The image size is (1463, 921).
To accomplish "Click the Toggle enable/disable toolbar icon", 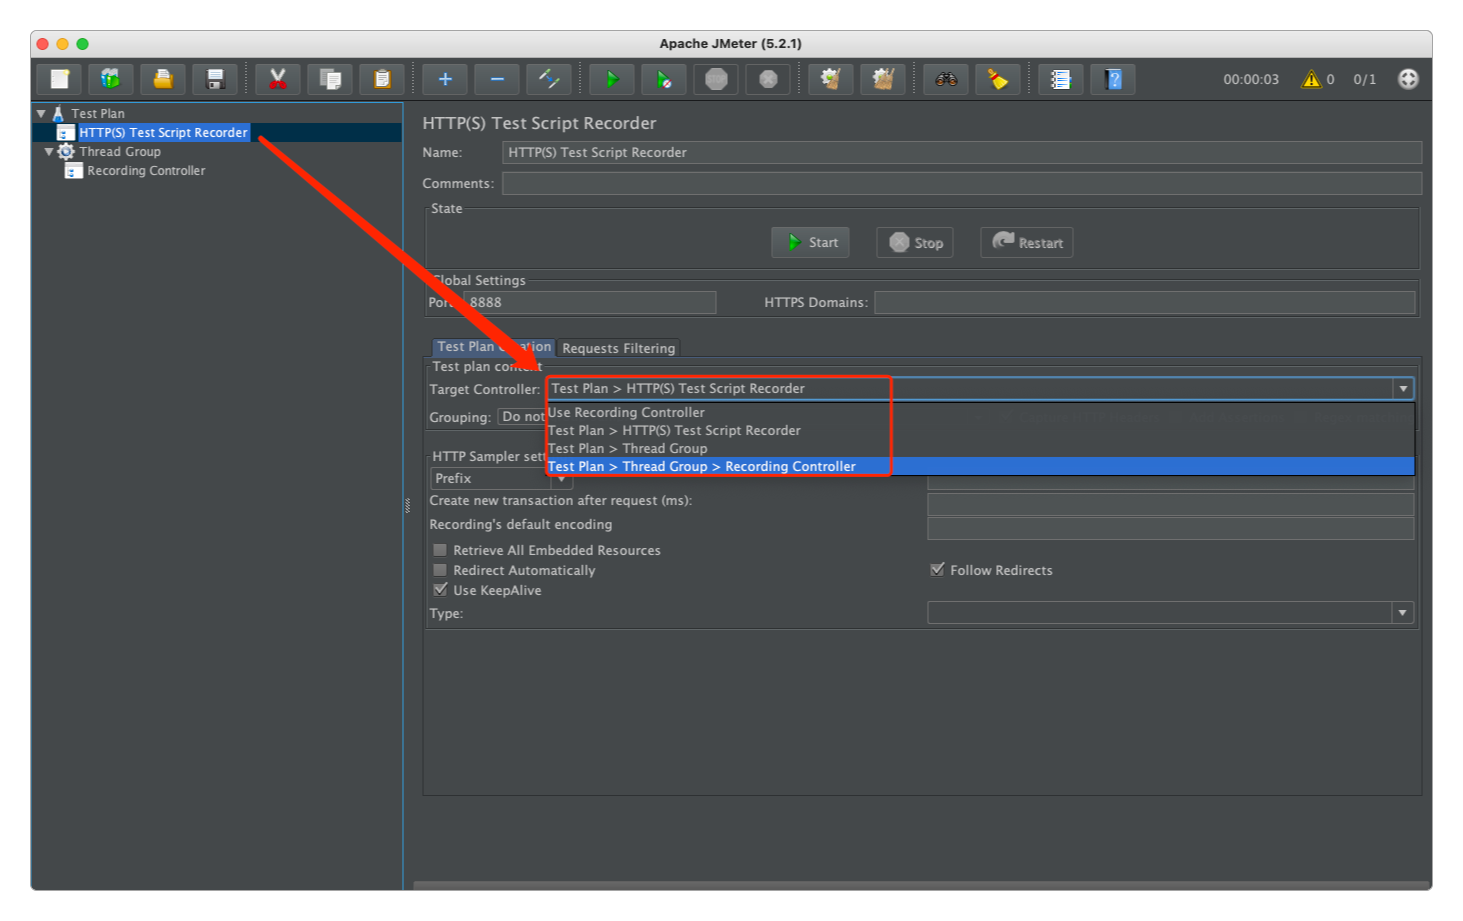I will [x=549, y=79].
